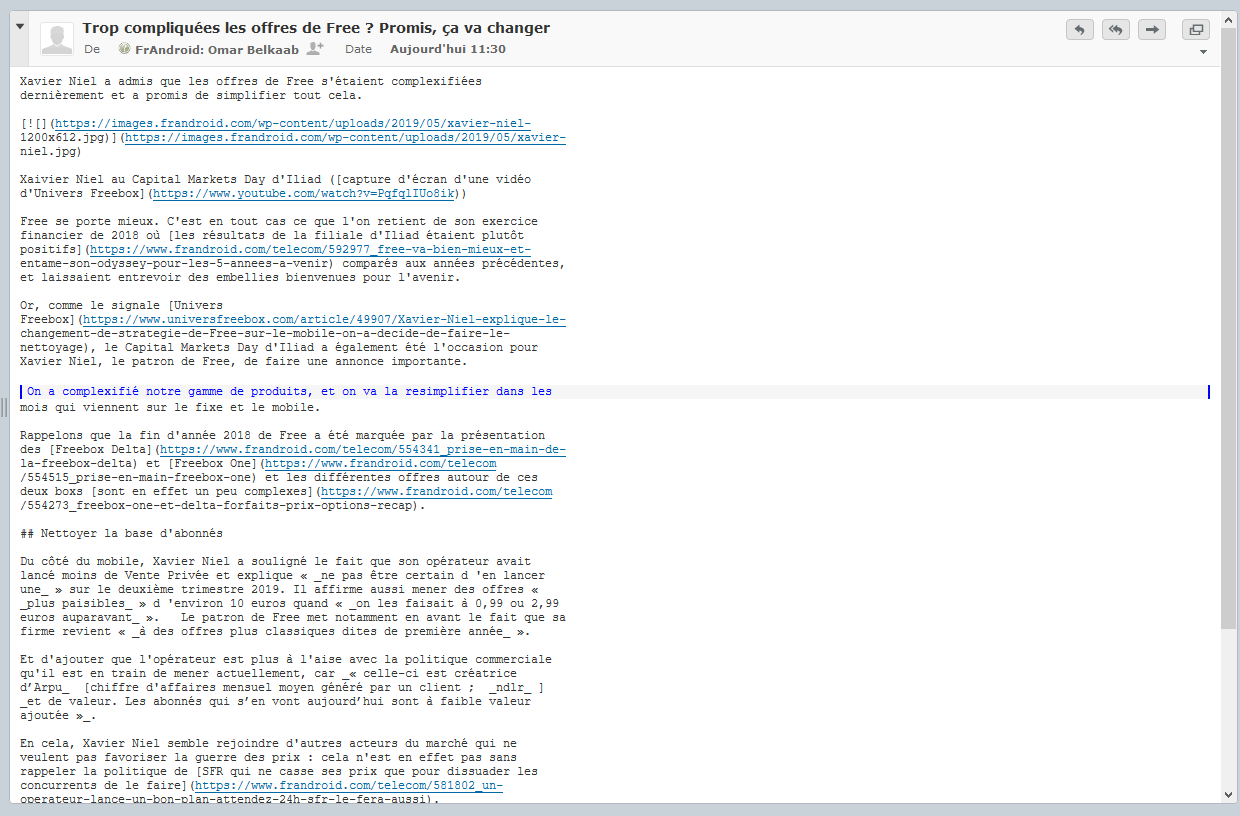Viewport: 1240px width, 816px height.
Task: Click the sender avatar placeholder
Action: 57,38
